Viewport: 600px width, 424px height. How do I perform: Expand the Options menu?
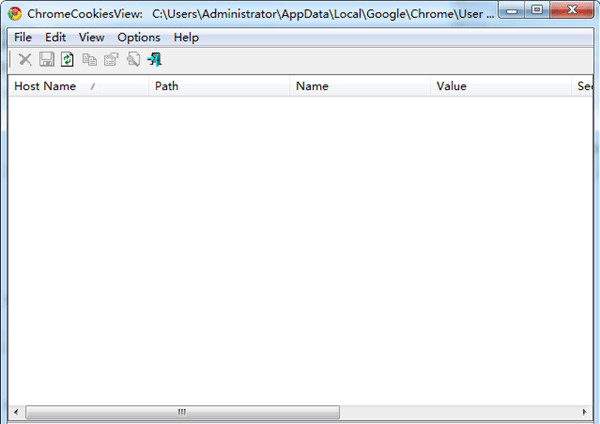138,37
